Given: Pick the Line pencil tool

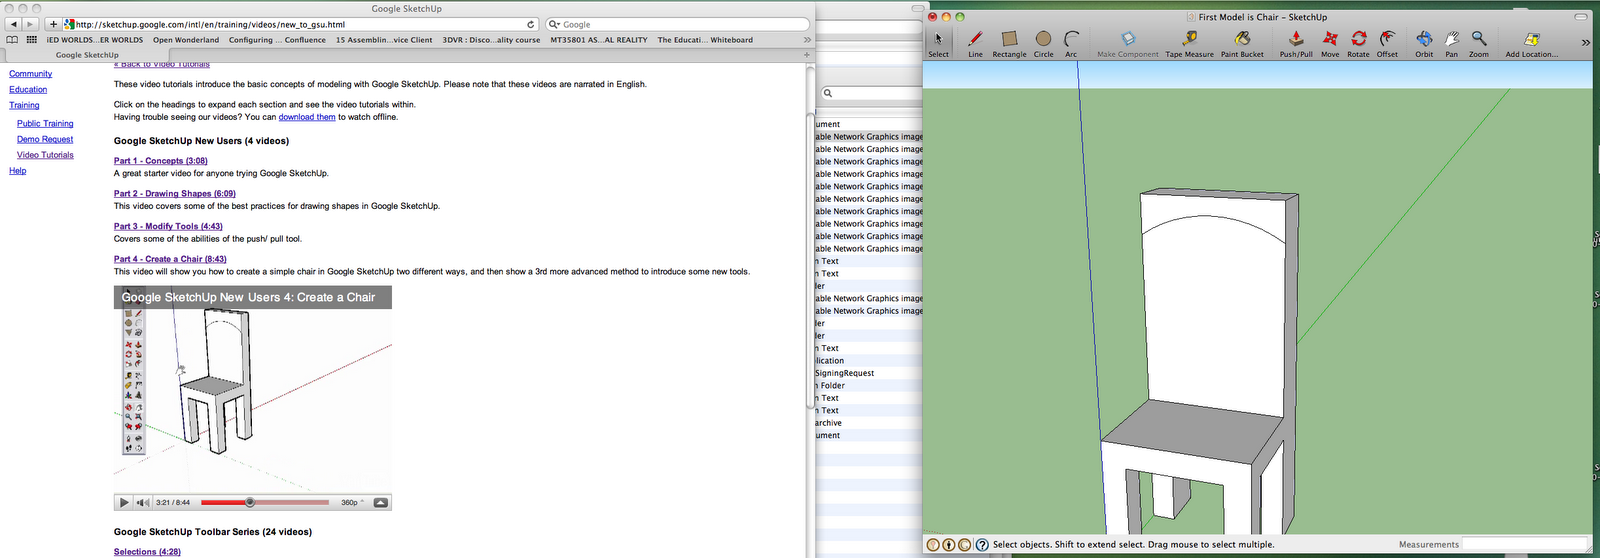Looking at the screenshot, I should pos(975,43).
